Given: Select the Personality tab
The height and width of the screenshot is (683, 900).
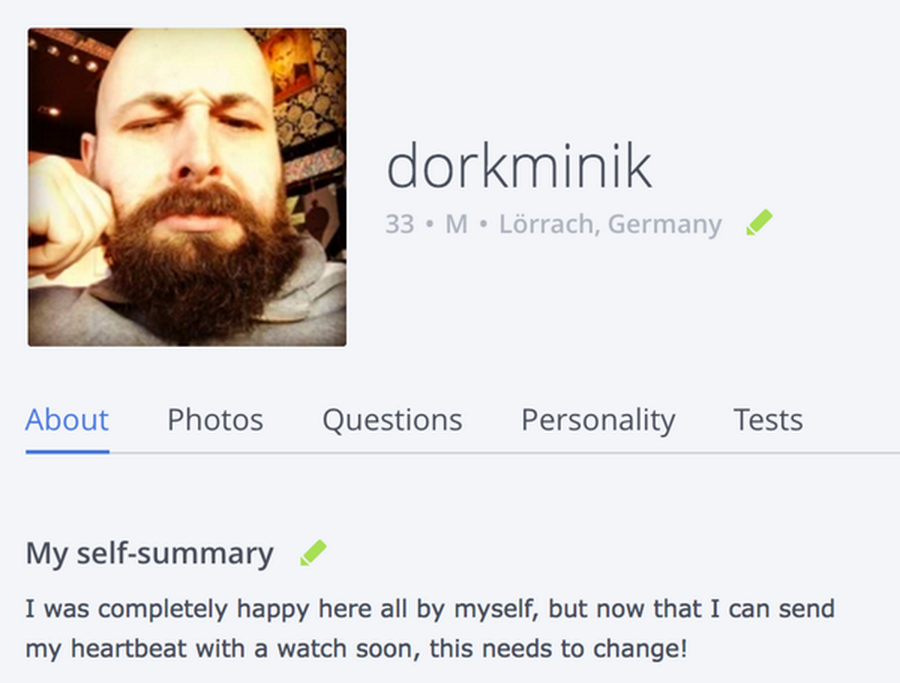Looking at the screenshot, I should [598, 419].
